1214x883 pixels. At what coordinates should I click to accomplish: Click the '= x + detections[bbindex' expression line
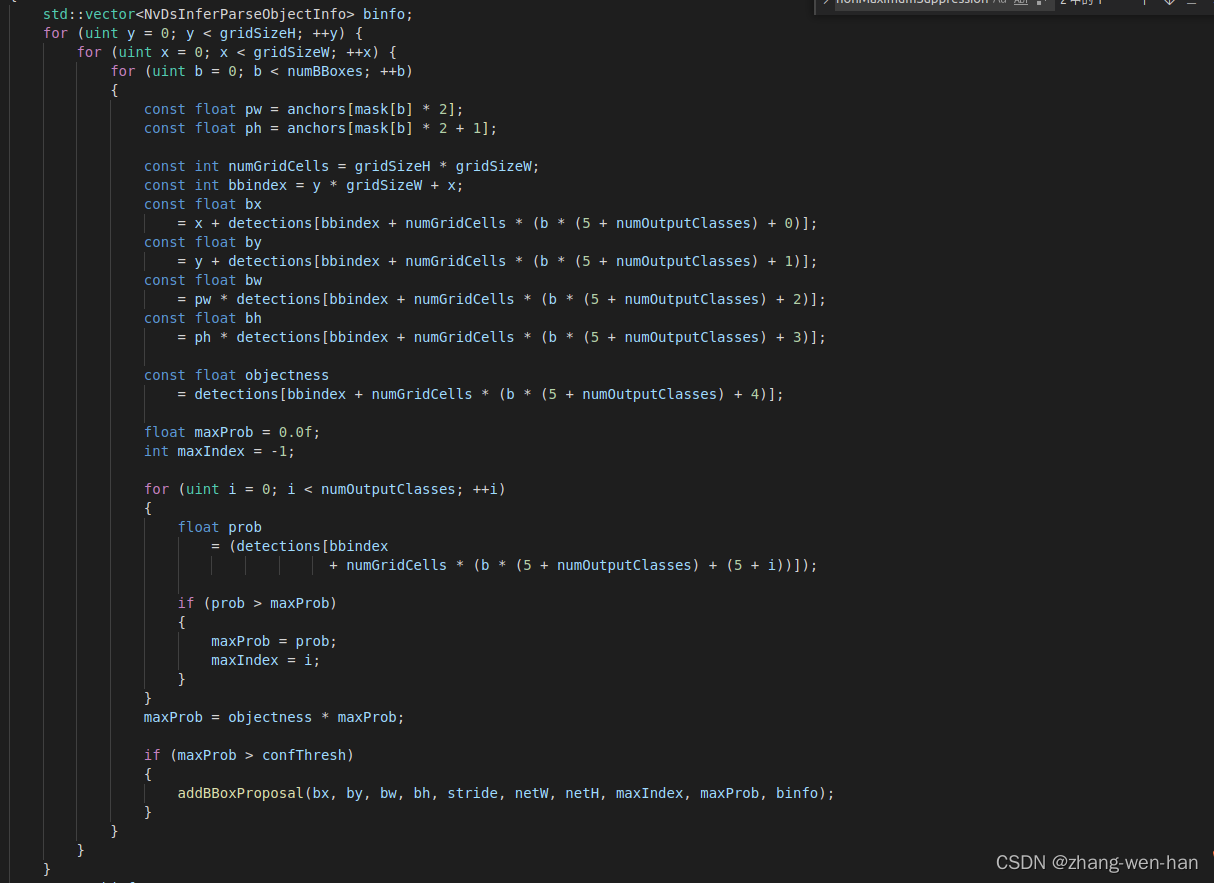click(498, 223)
